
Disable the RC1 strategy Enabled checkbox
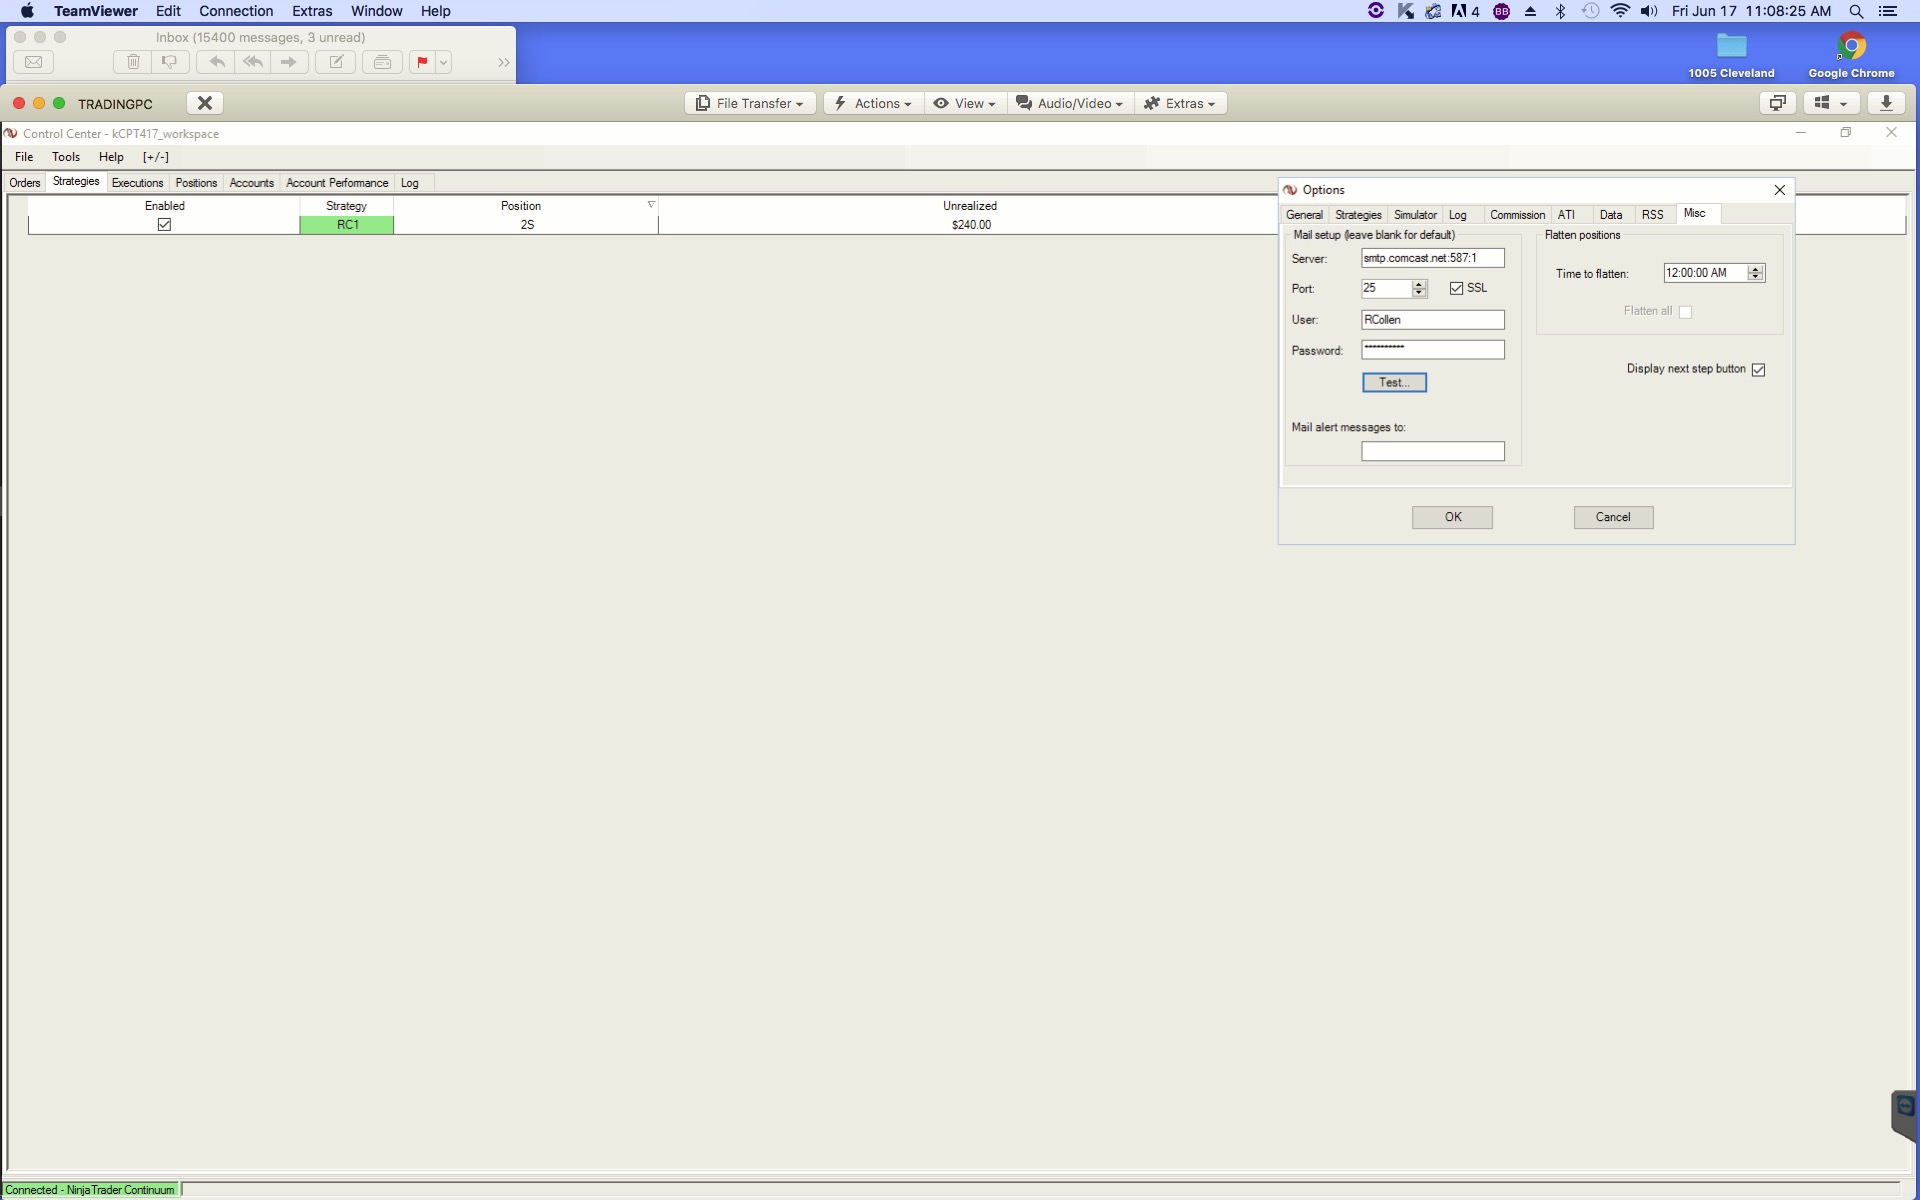click(164, 225)
